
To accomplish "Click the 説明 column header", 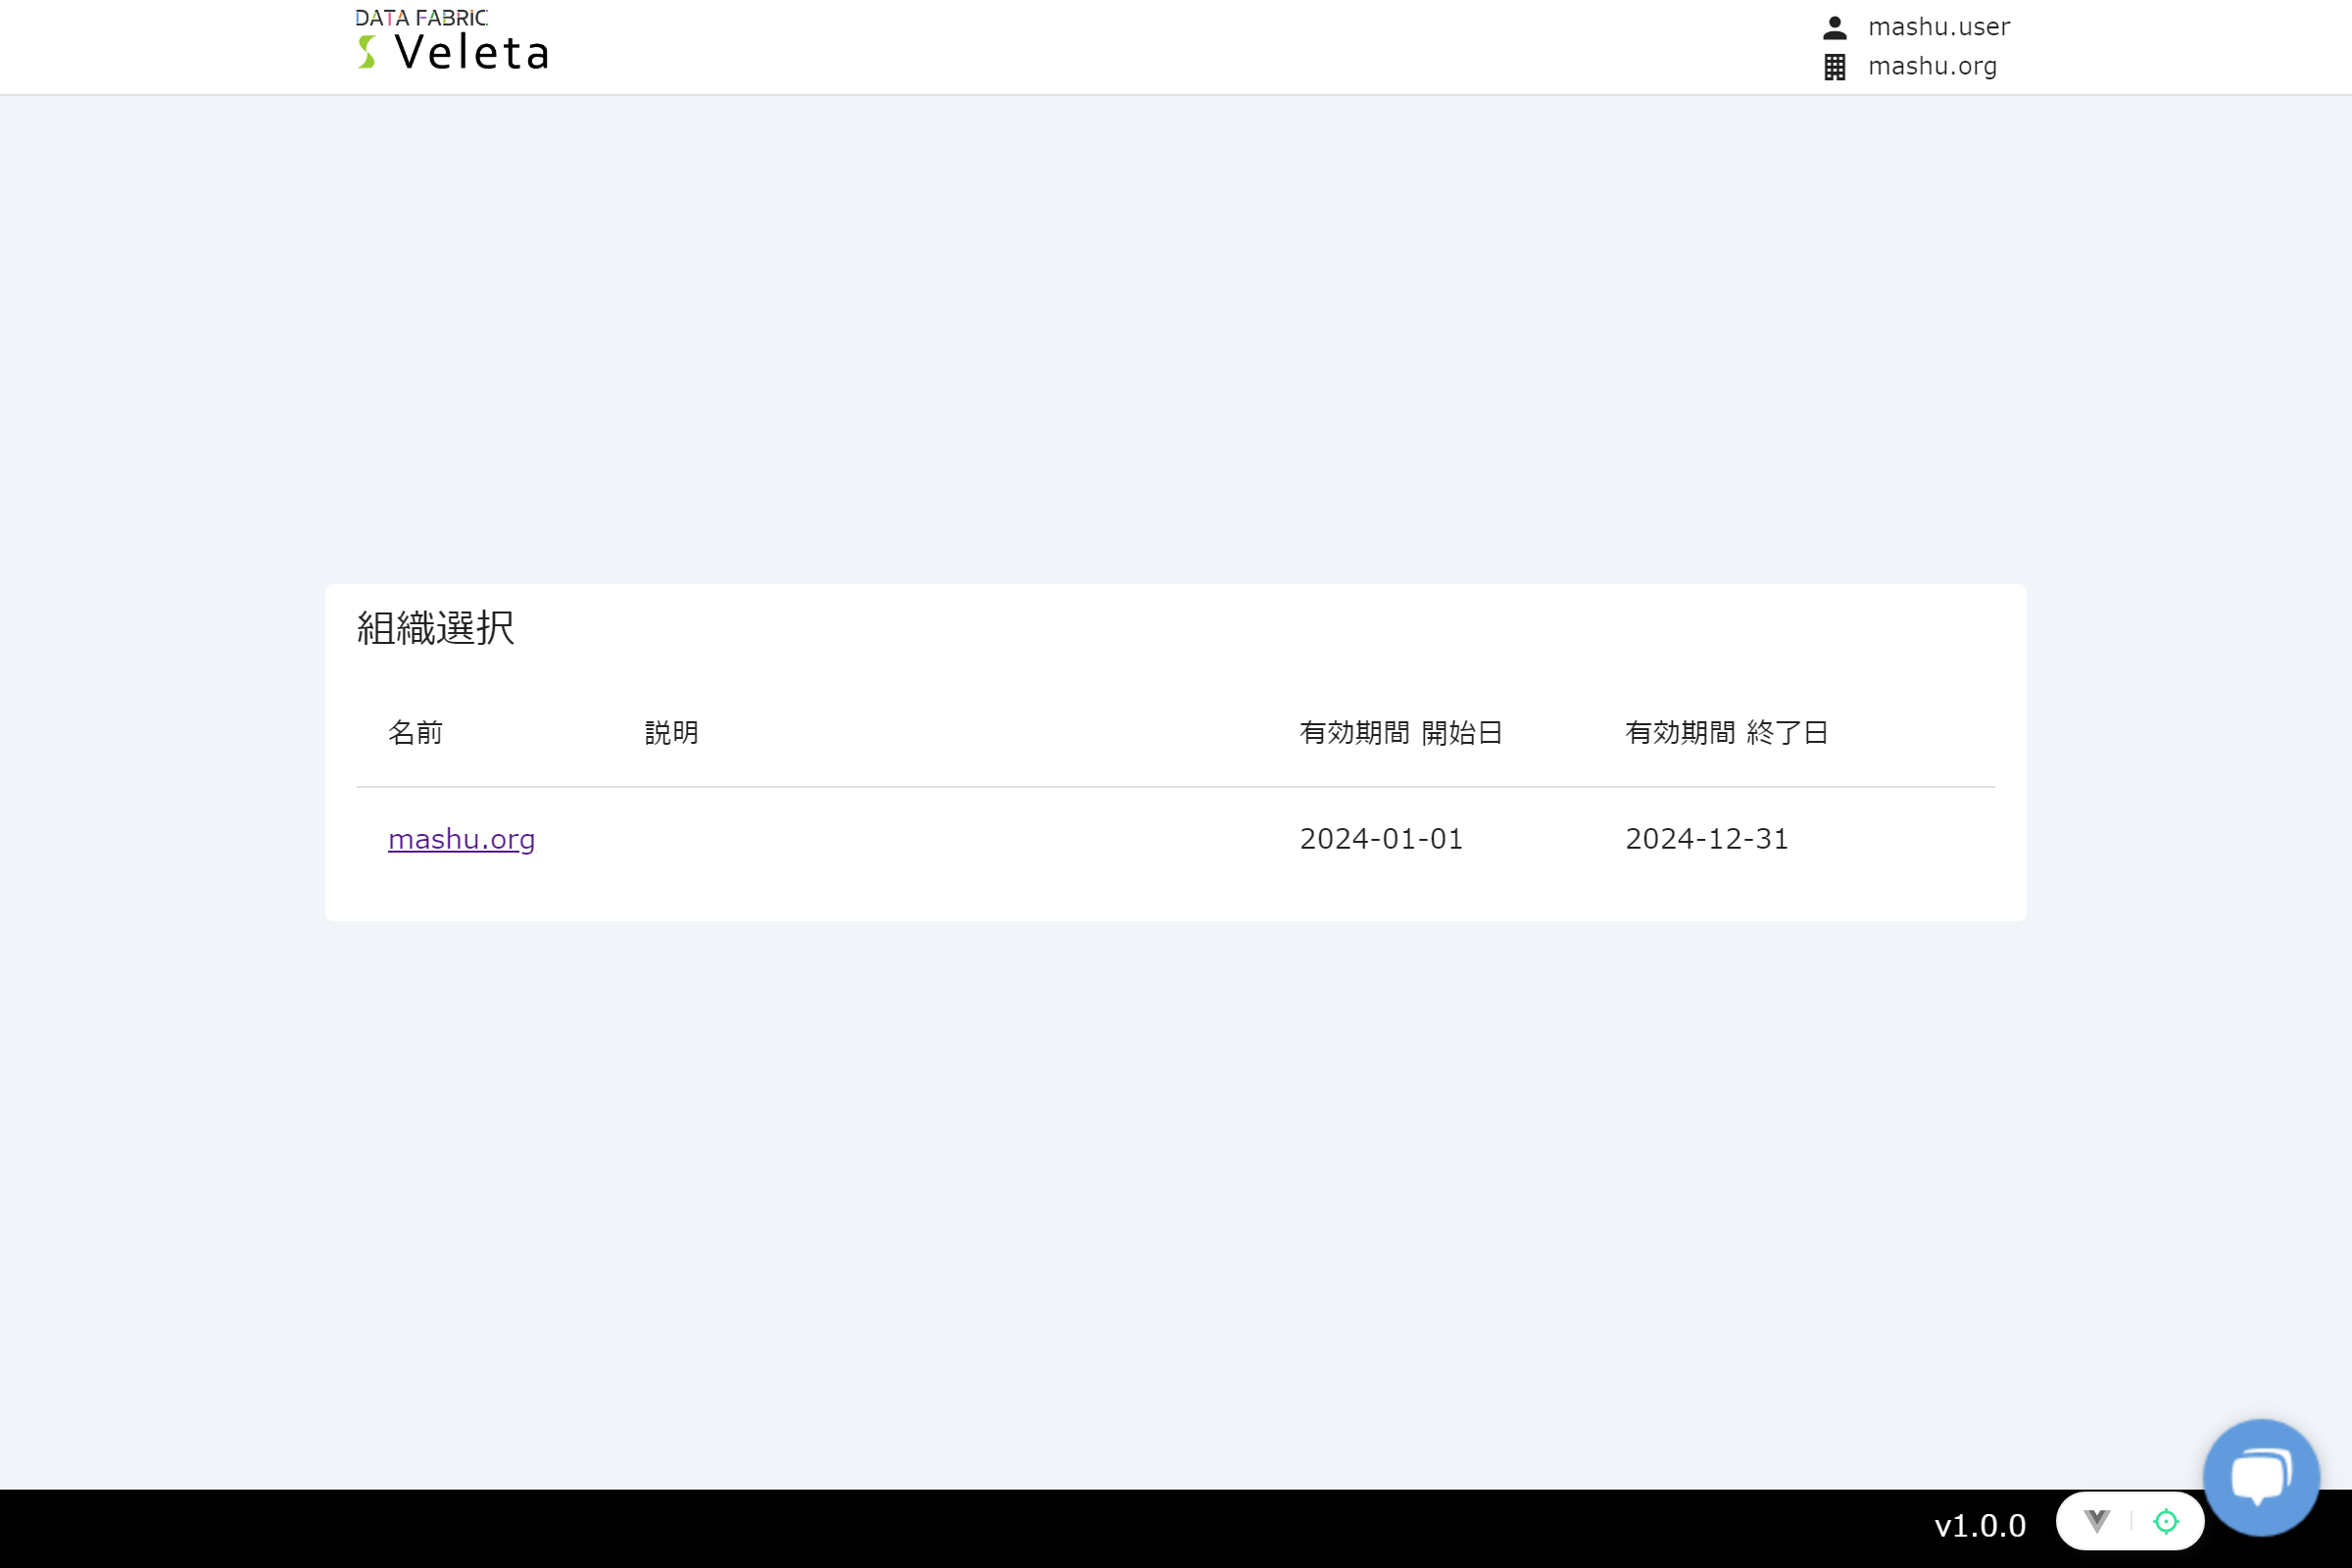I will click(x=671, y=733).
